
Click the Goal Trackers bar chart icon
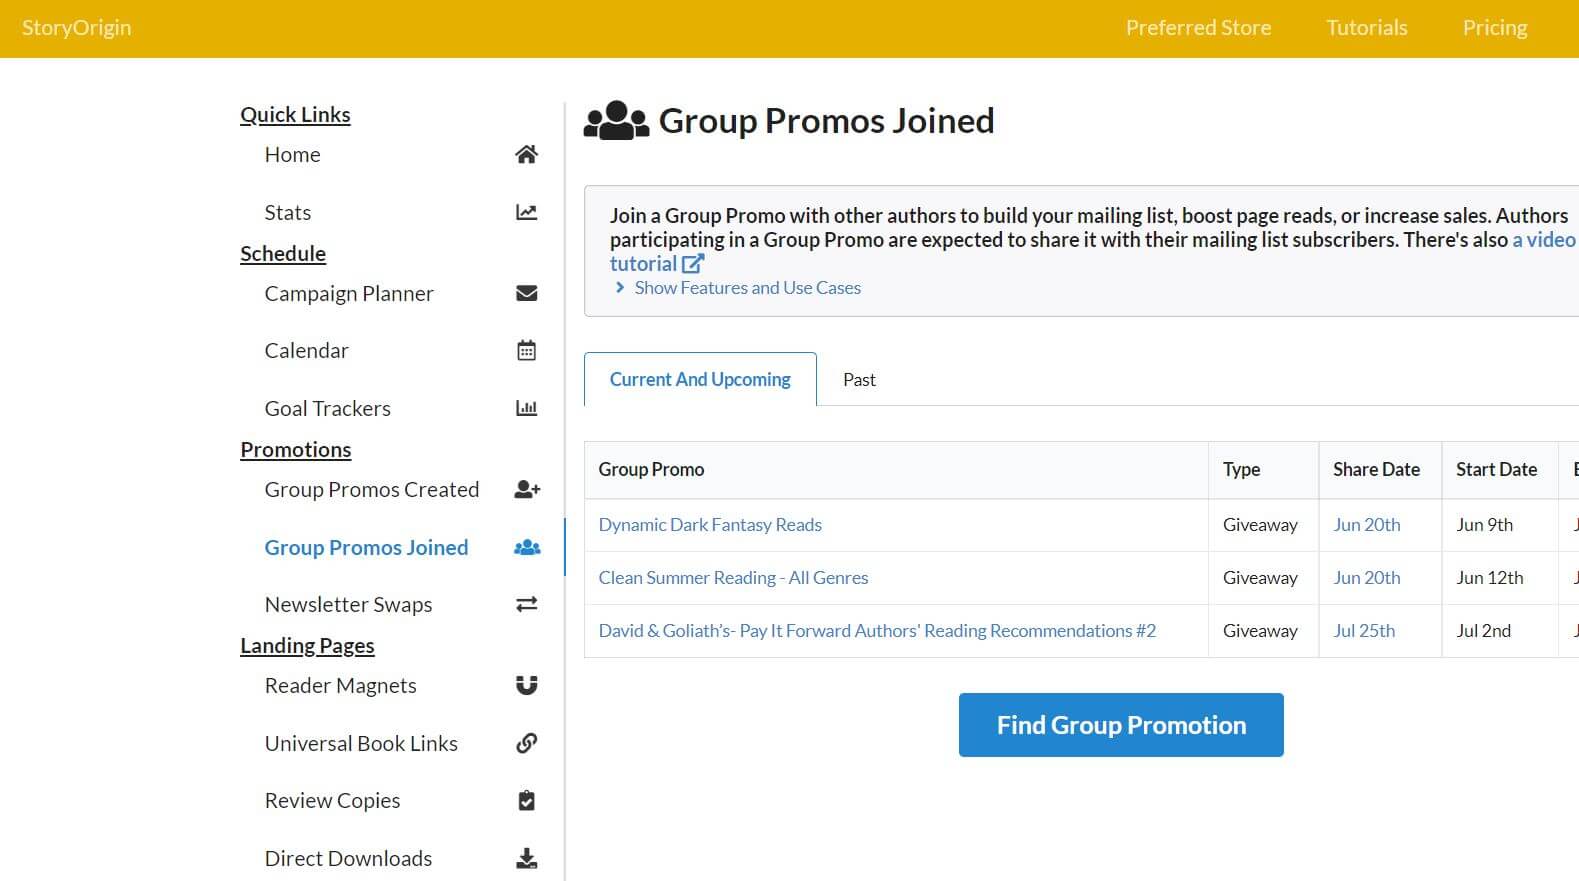526,408
